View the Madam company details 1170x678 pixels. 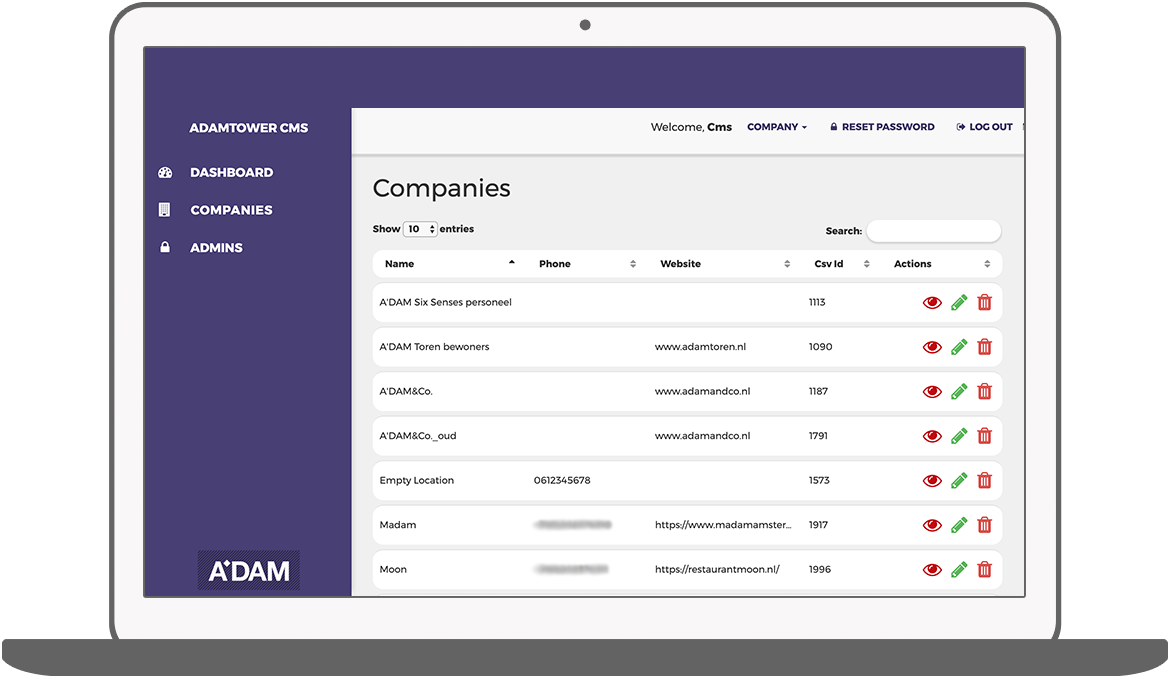click(x=932, y=526)
